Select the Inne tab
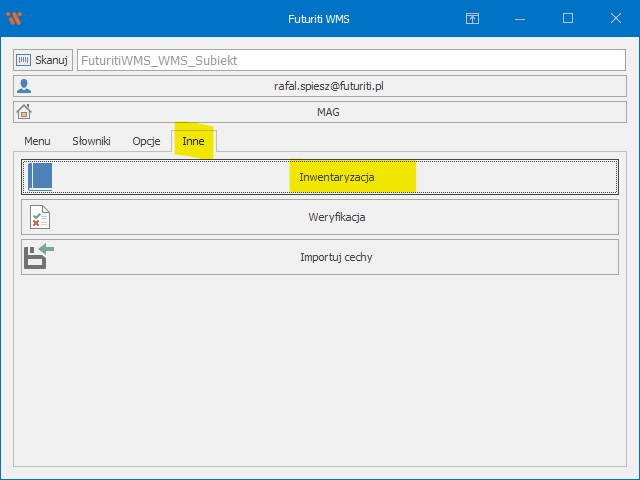The width and height of the screenshot is (640, 480). [193, 141]
